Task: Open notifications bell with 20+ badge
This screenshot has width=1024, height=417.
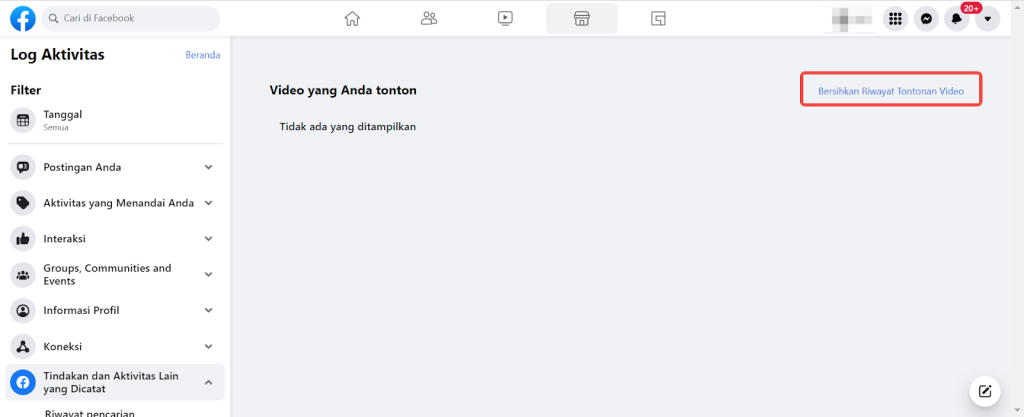Action: [x=957, y=19]
